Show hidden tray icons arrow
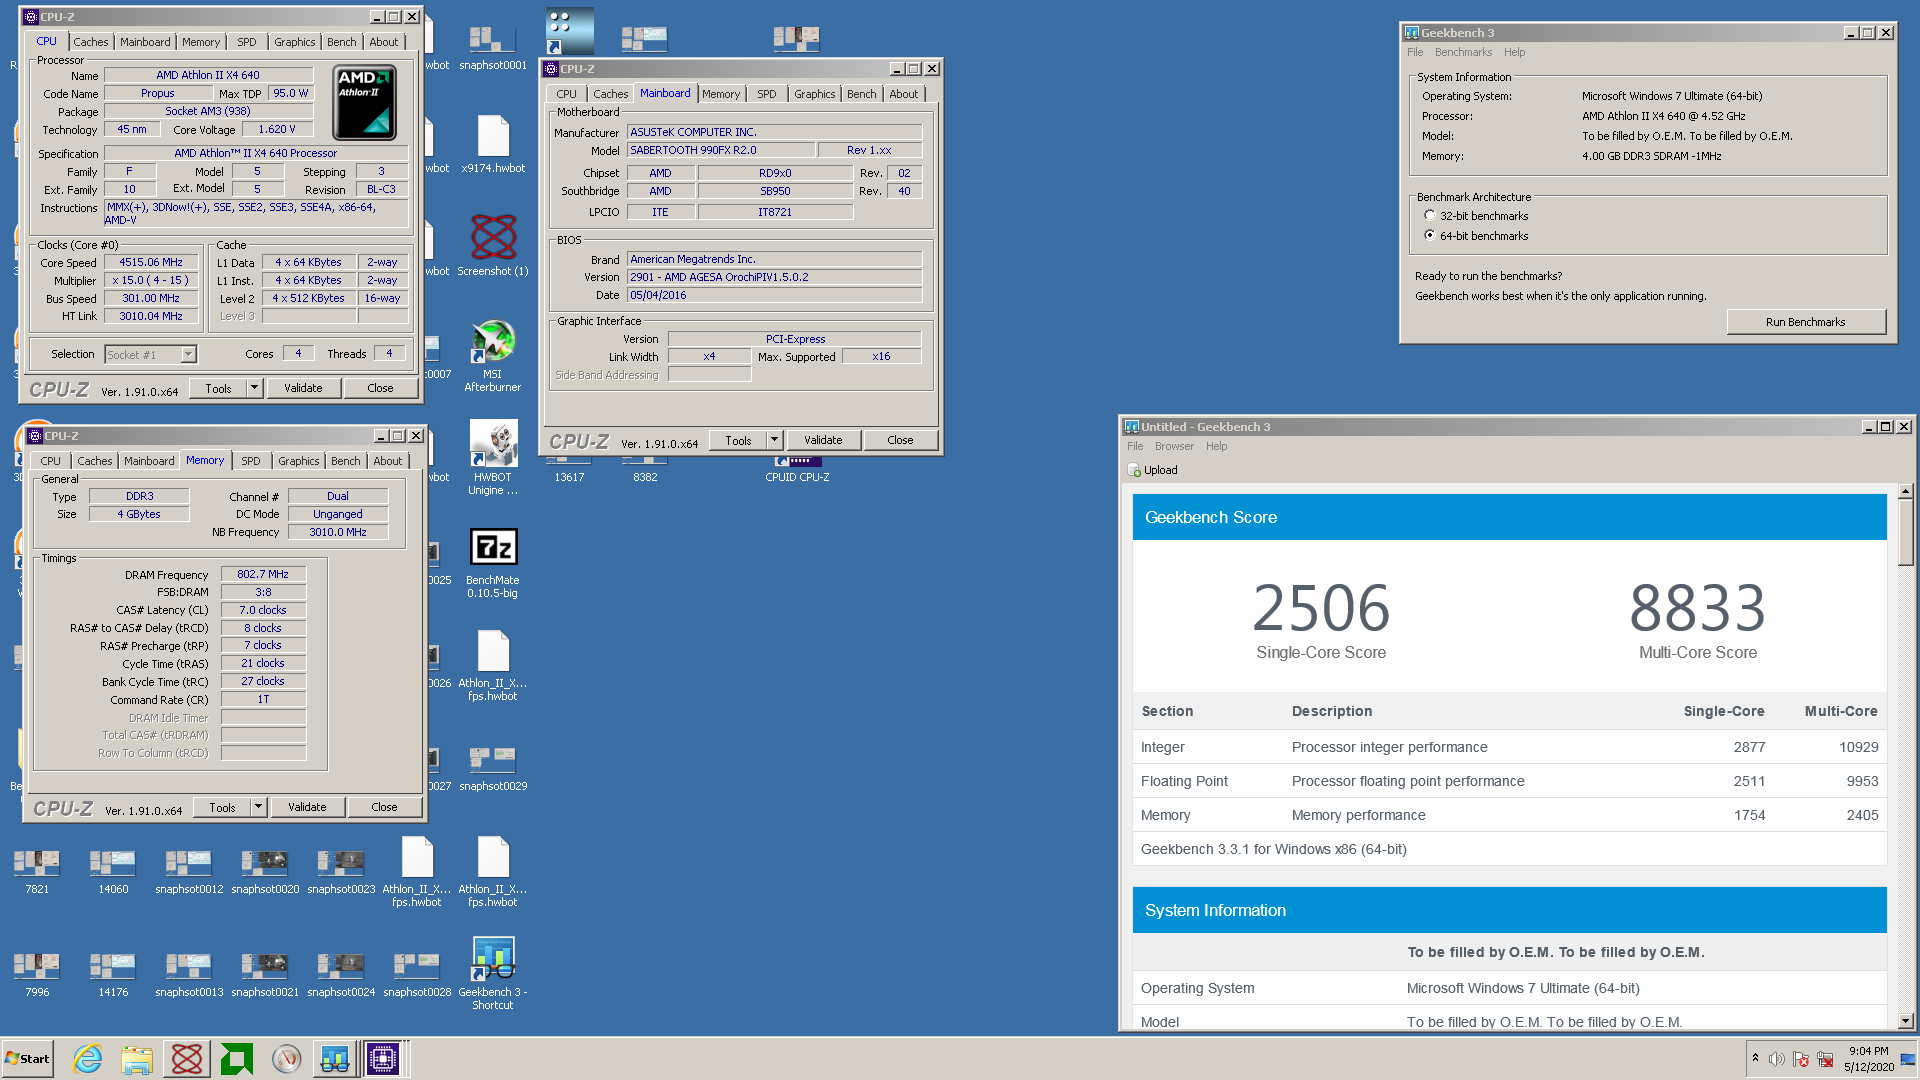 (x=1755, y=1058)
